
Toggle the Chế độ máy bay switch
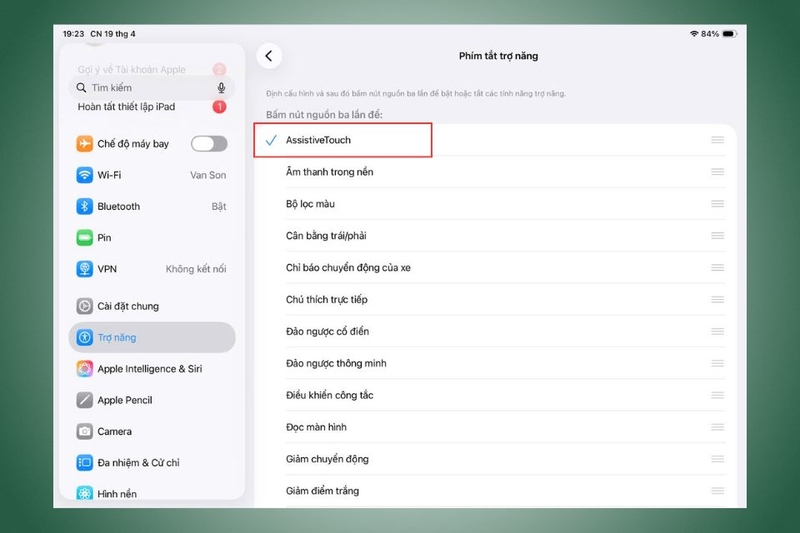209,144
